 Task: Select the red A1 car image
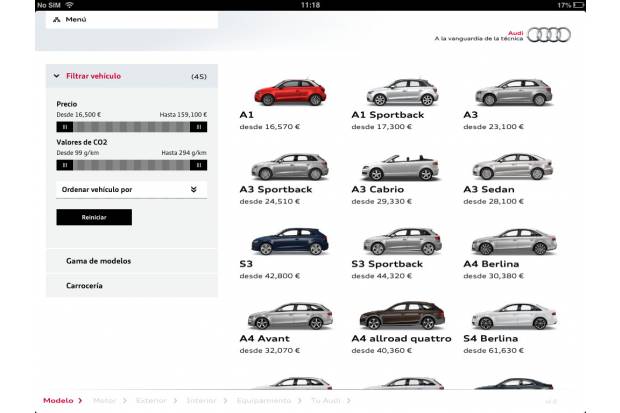(290, 92)
